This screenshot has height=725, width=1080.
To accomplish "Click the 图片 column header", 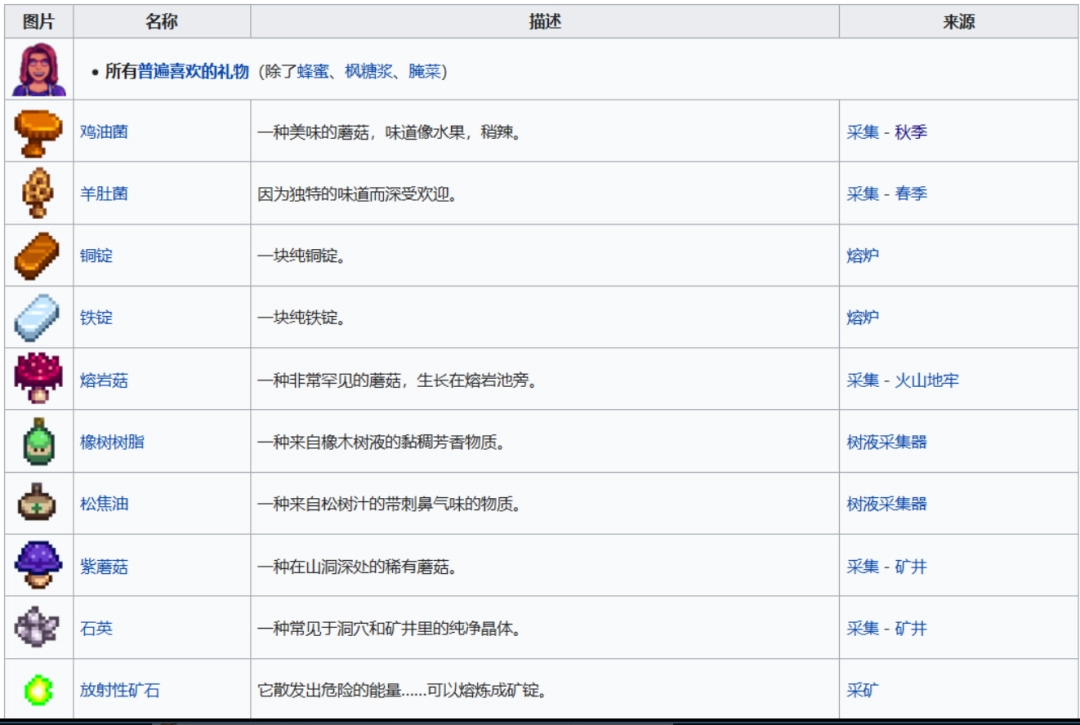I will point(39,21).
